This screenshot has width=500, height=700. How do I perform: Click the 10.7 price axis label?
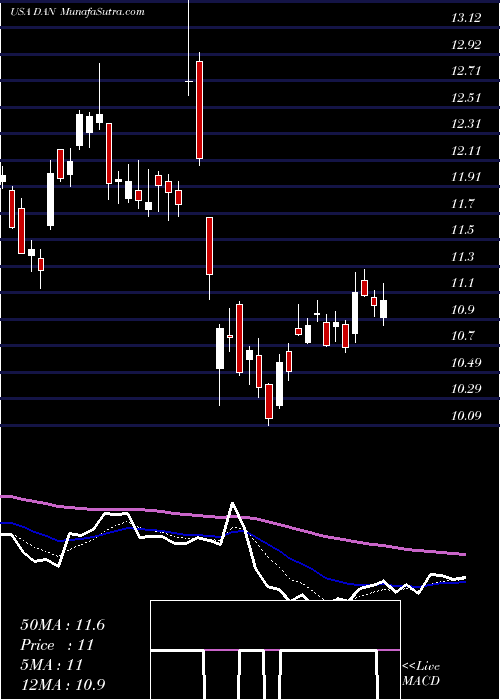click(x=463, y=336)
